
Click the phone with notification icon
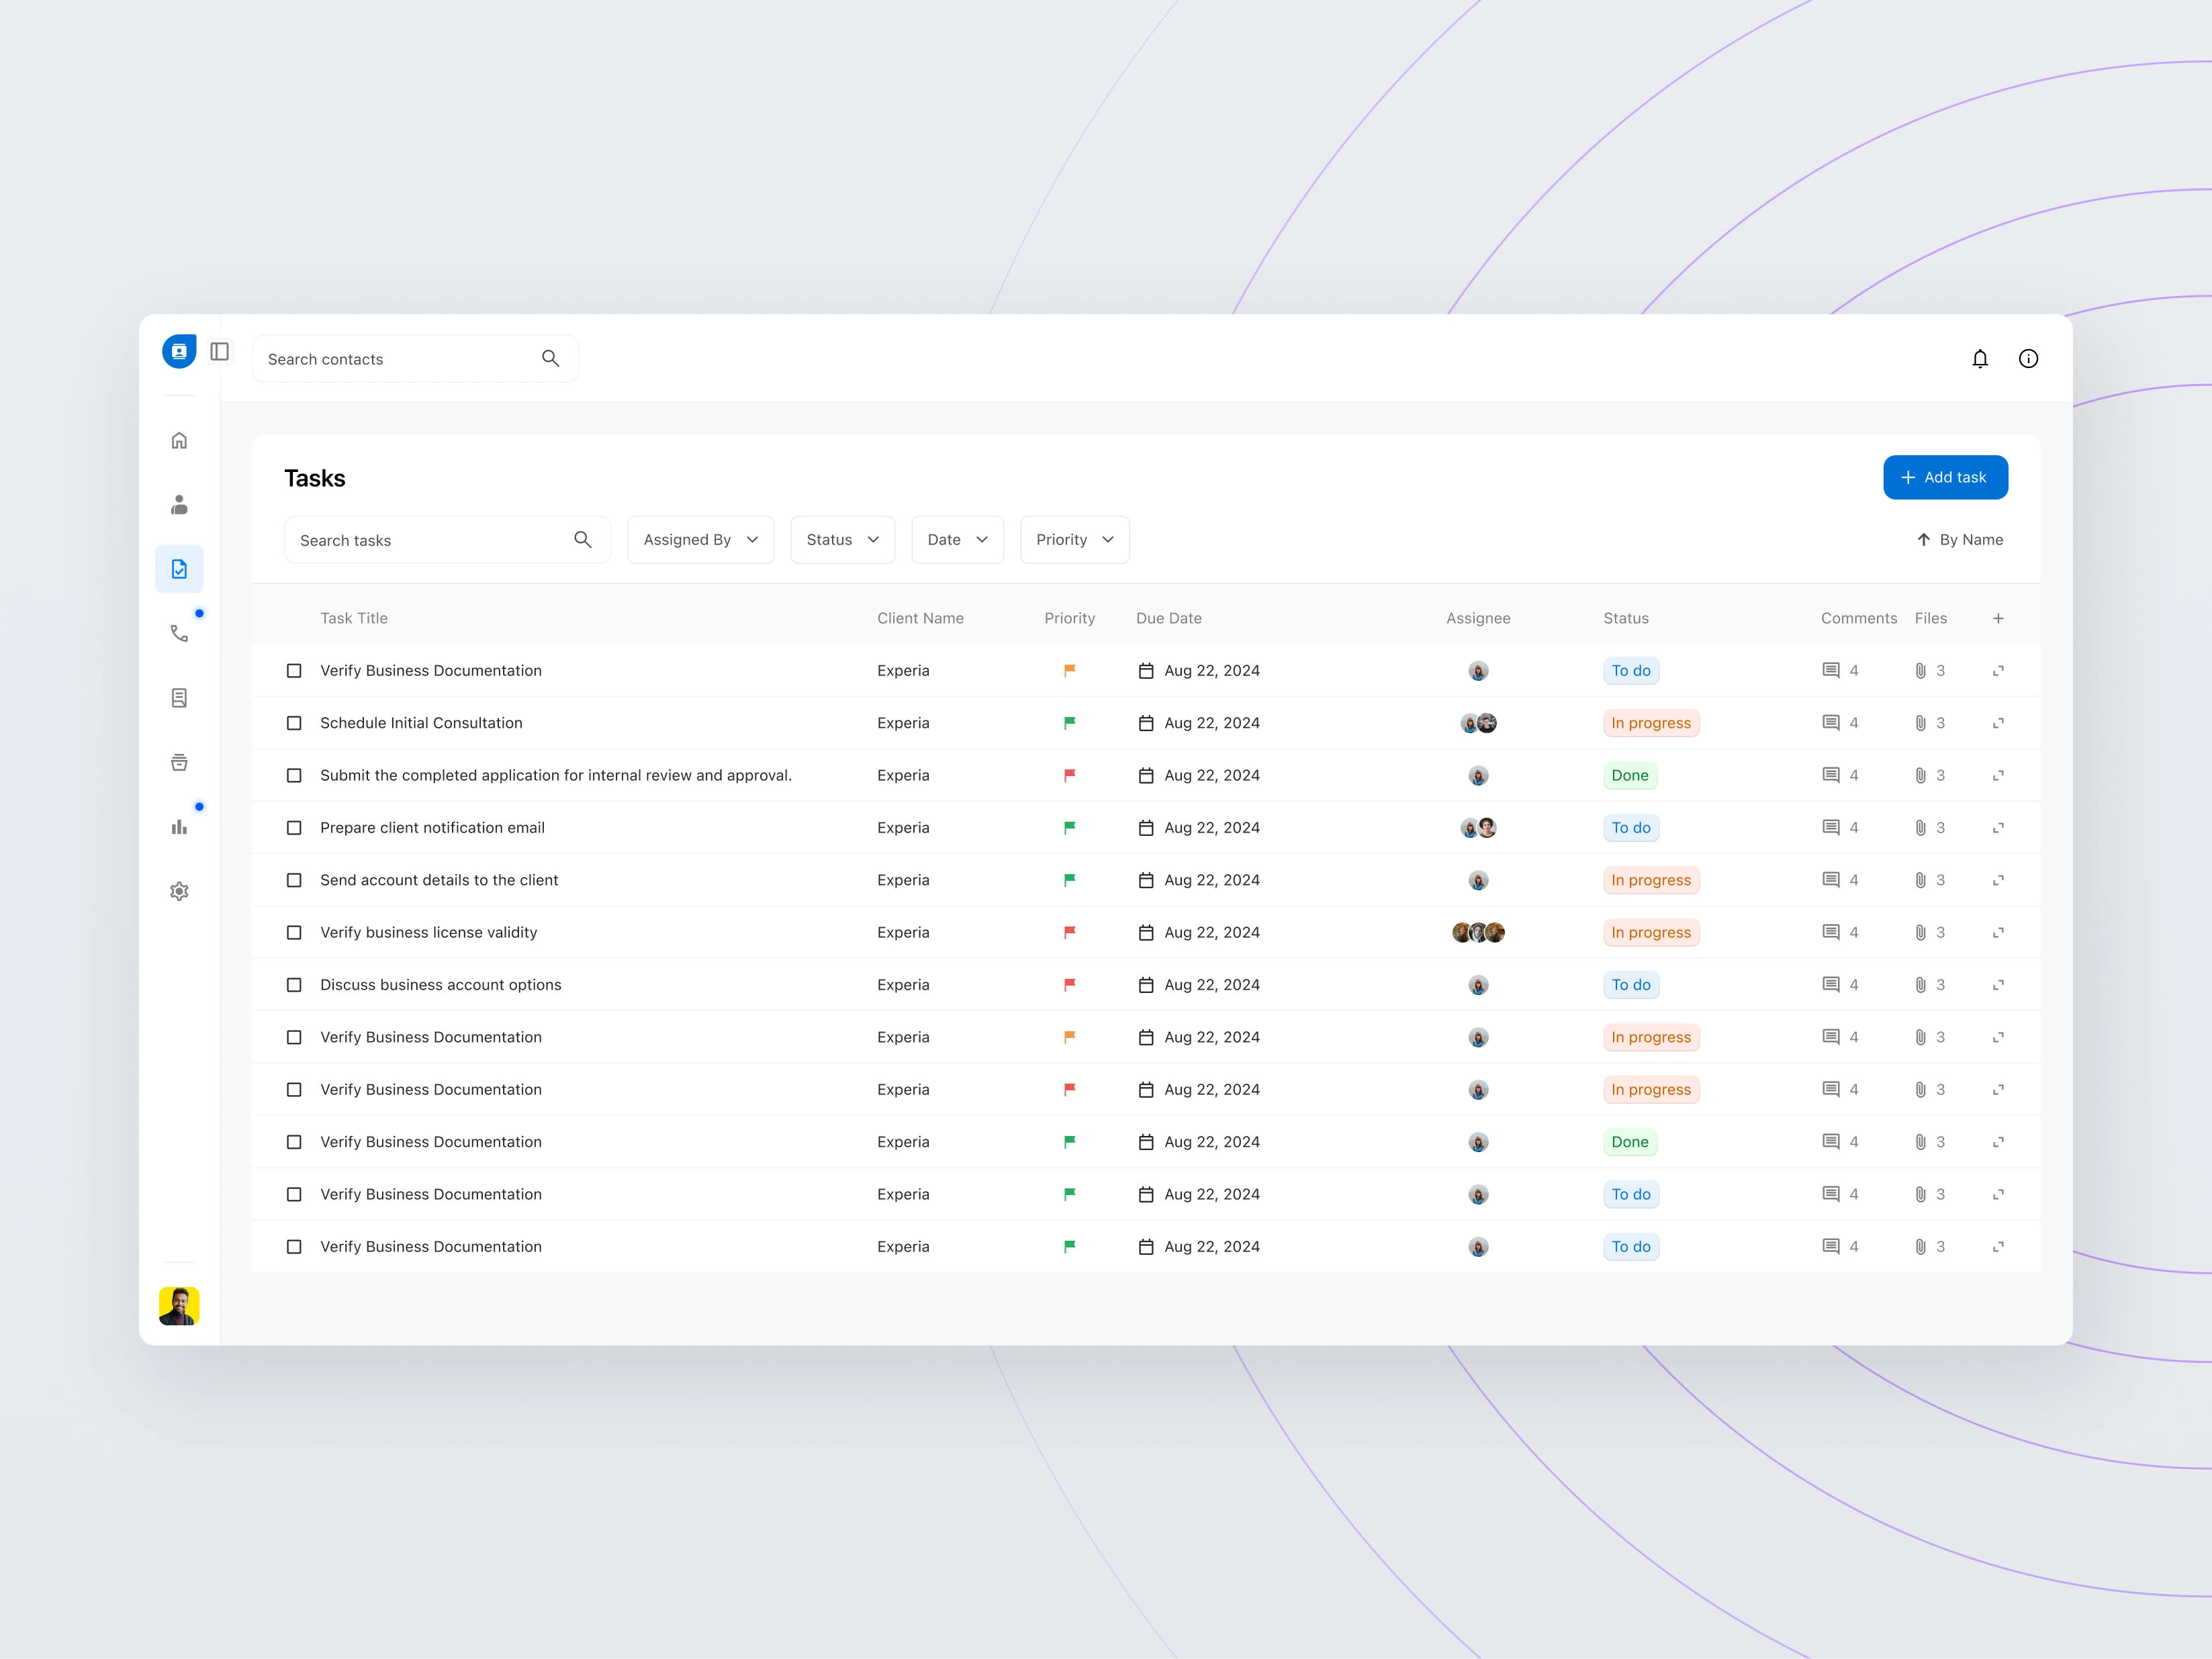pos(181,632)
